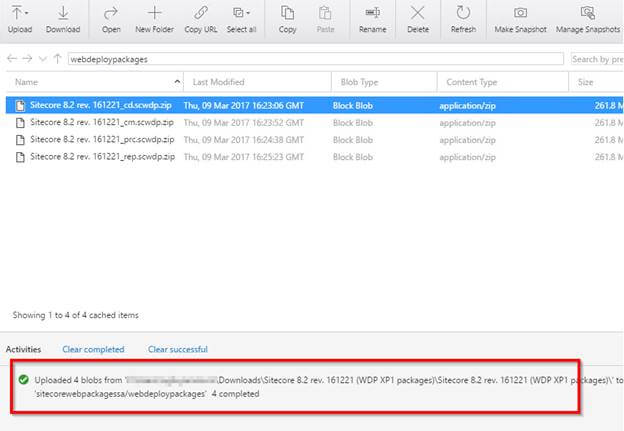Click file icon of the cd.scwdp.zip row
624x431 pixels.
pos(20,105)
